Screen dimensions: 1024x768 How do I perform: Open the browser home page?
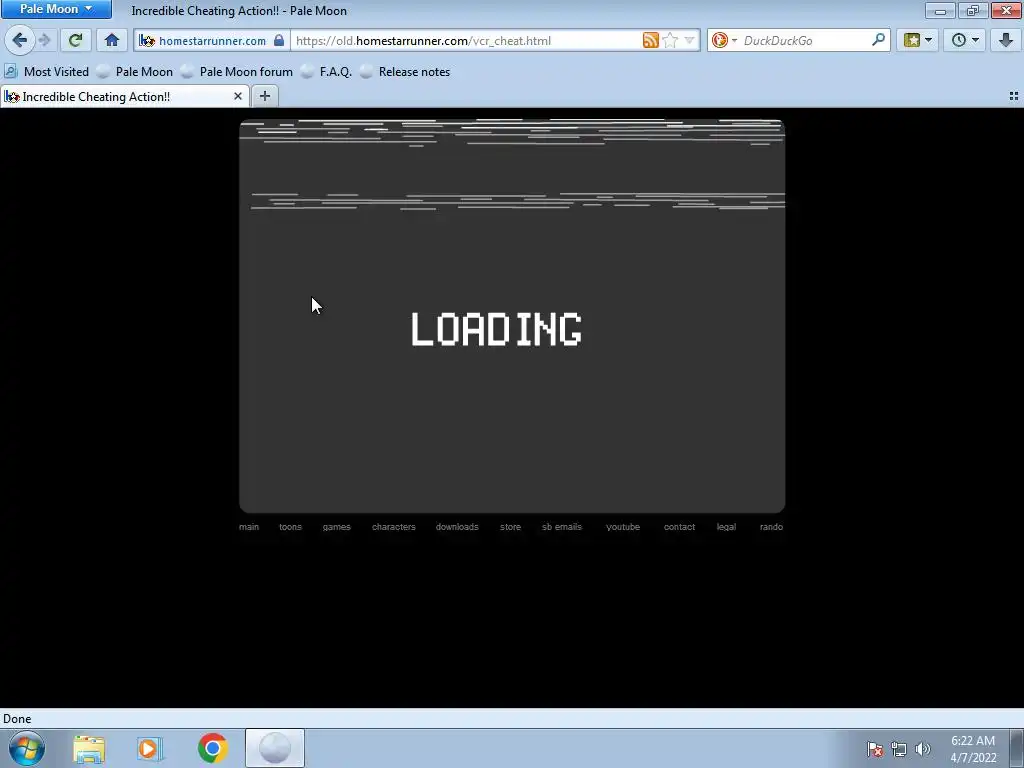[x=112, y=40]
